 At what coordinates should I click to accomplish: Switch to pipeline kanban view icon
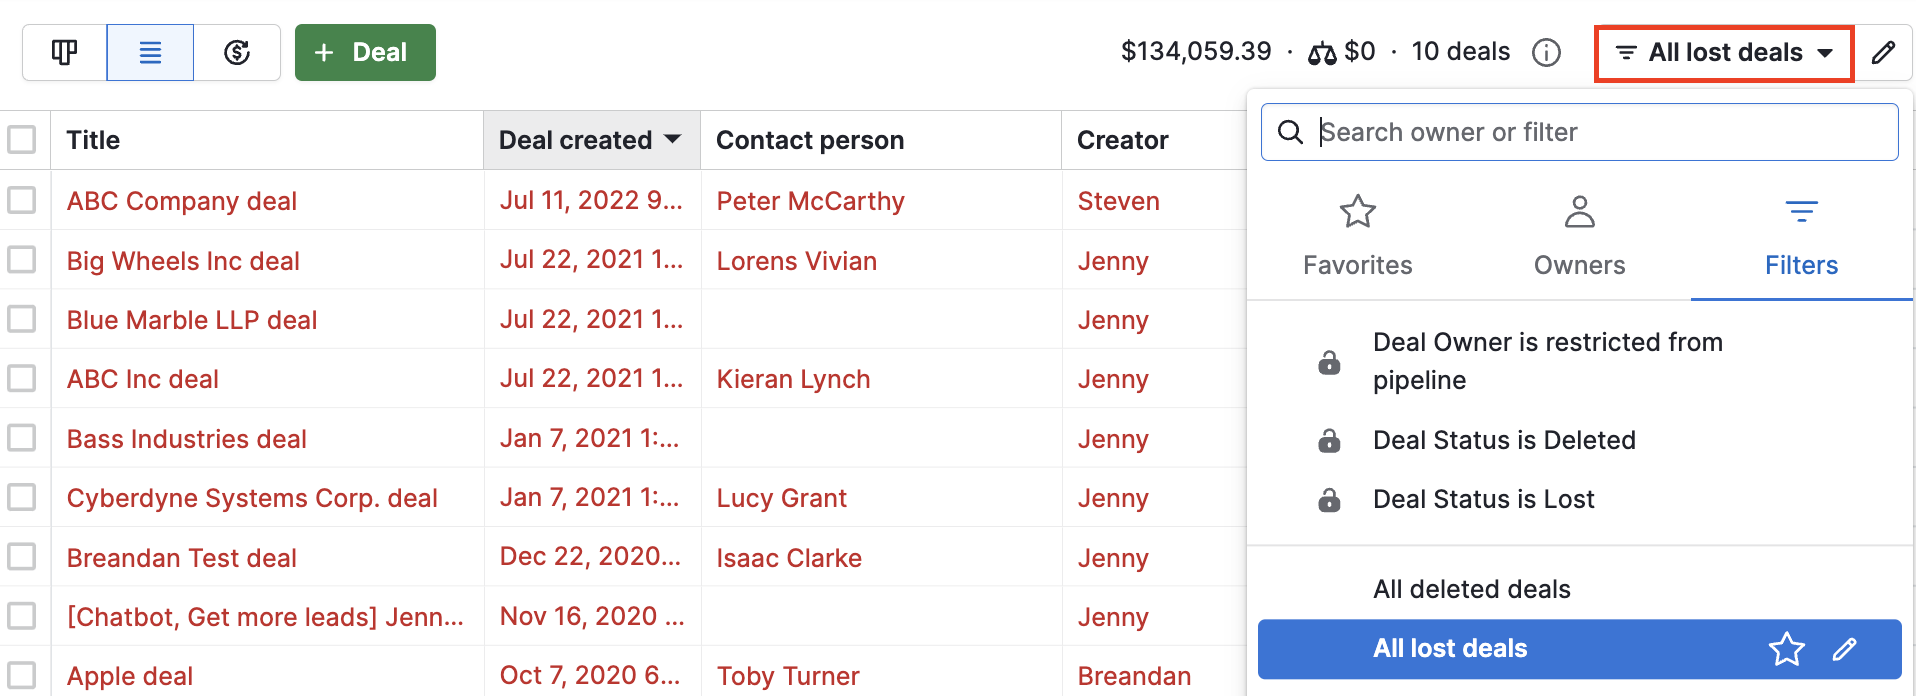[x=65, y=52]
